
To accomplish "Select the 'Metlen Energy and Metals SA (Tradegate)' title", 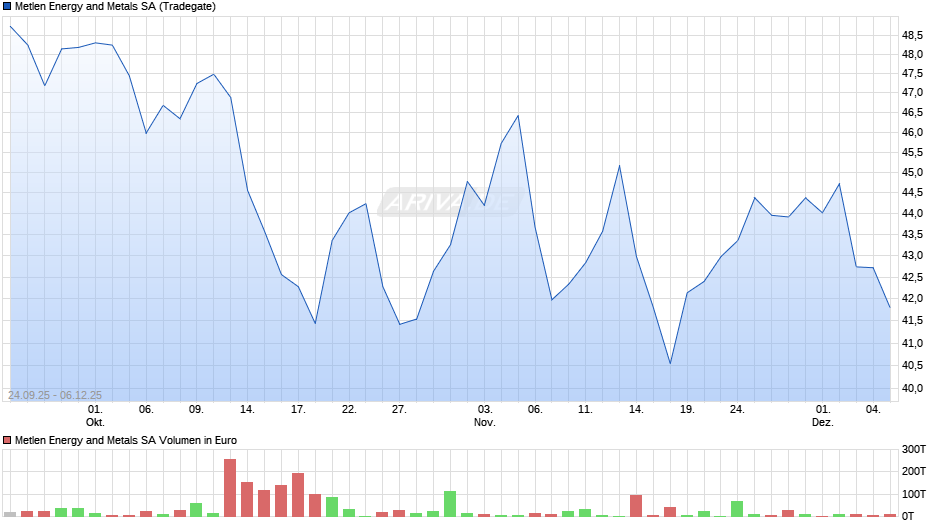I will [115, 7].
